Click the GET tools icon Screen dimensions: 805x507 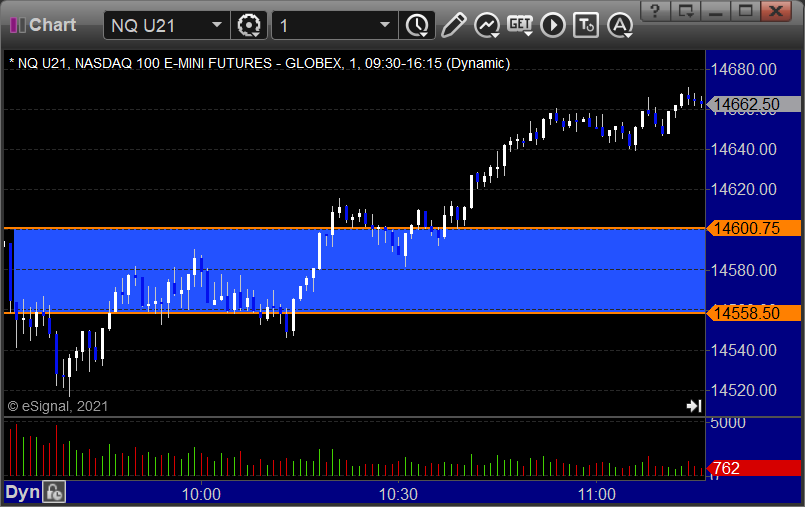pyautogui.click(x=520, y=25)
